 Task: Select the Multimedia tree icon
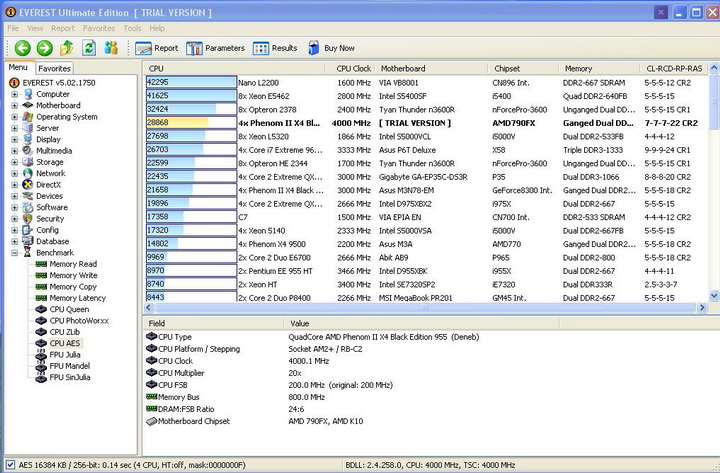point(28,151)
